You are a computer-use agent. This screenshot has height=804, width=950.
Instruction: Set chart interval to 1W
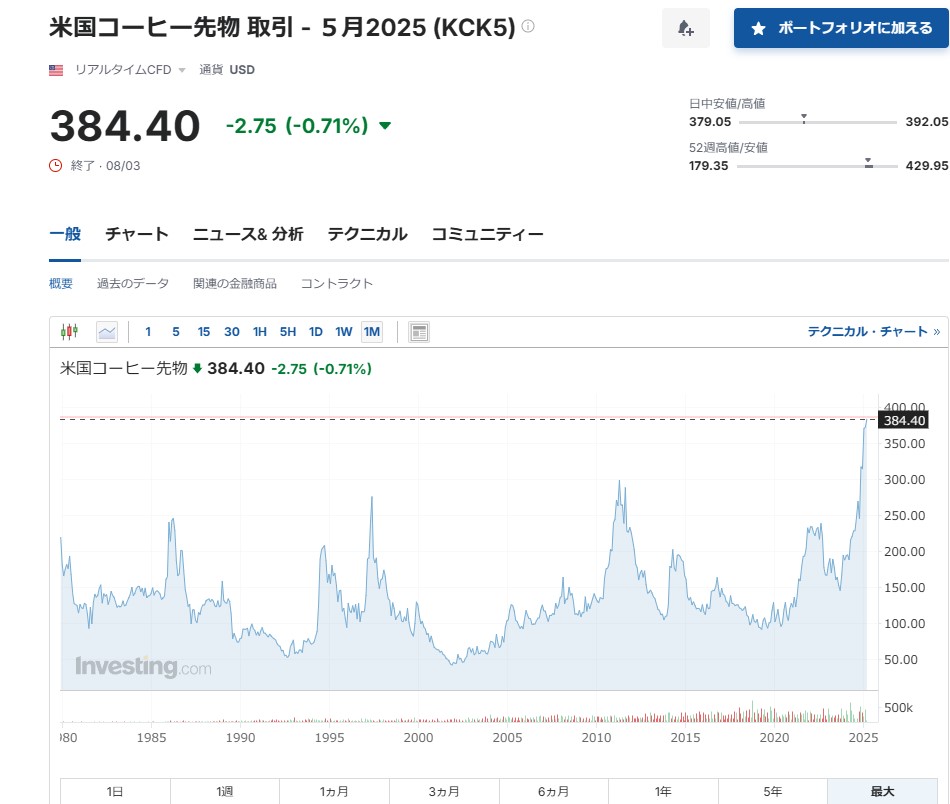pos(344,331)
